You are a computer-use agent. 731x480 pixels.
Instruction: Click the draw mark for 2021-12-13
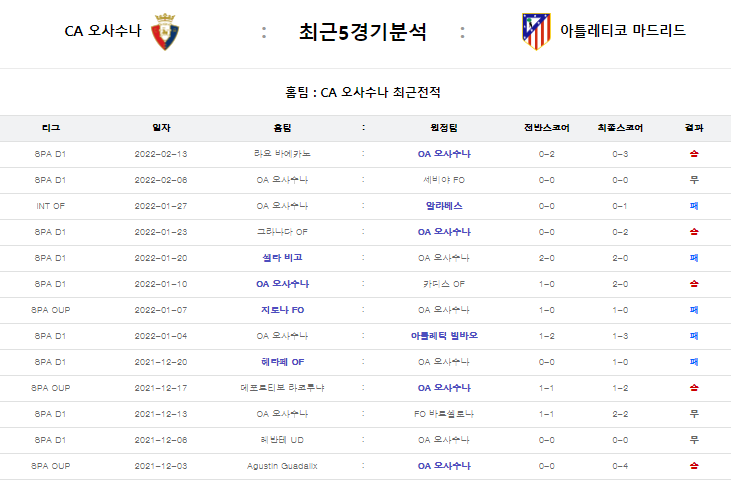tap(694, 414)
